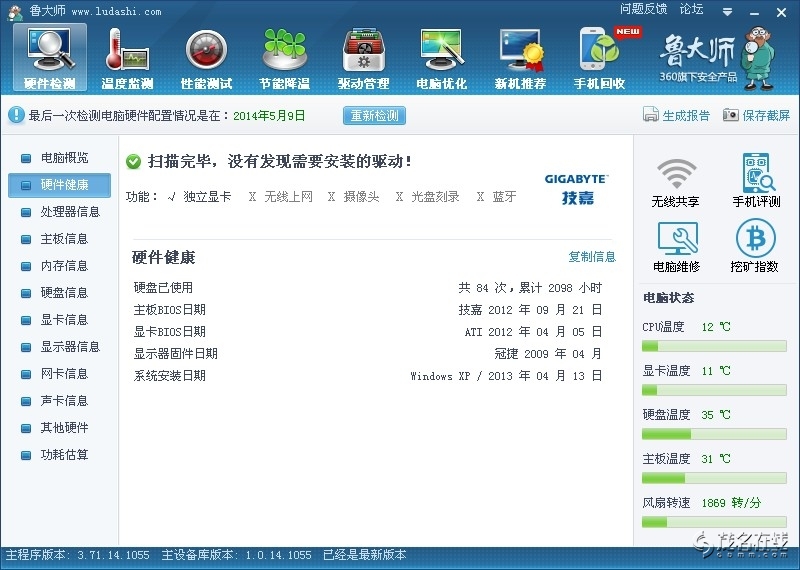Open 驱动管理 driver management
800x570 pixels.
pos(363,58)
